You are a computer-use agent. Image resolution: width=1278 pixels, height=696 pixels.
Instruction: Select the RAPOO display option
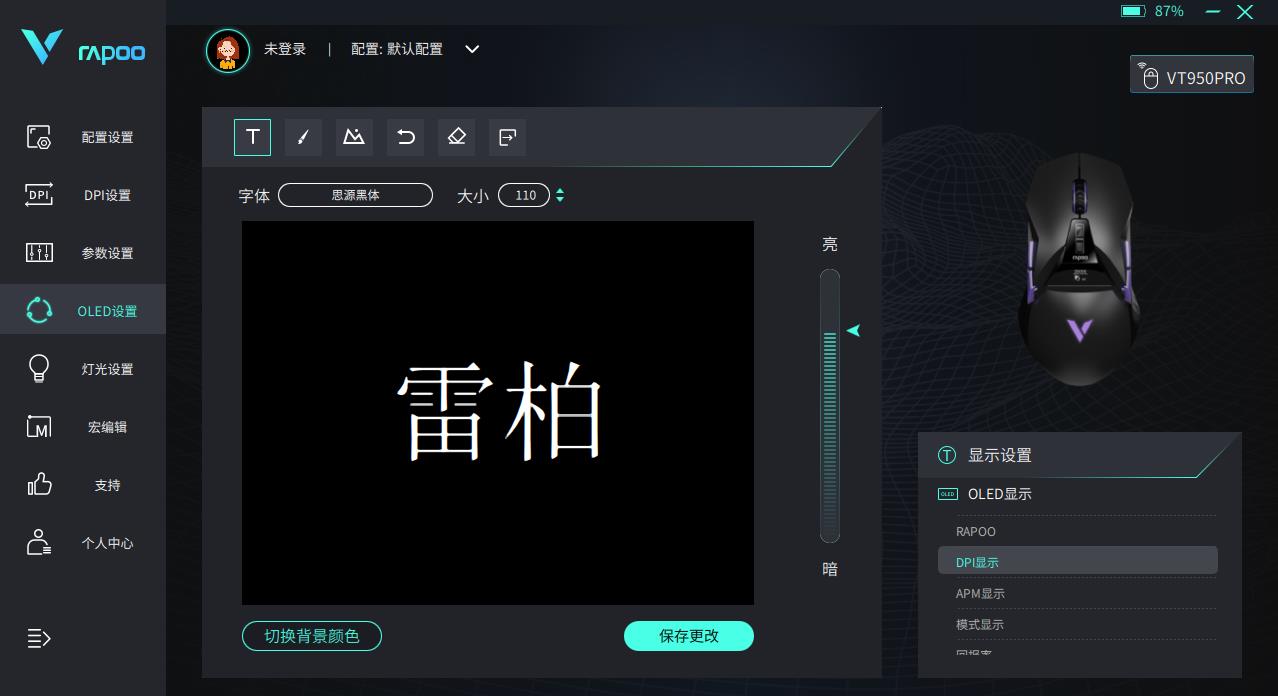[1078, 531]
